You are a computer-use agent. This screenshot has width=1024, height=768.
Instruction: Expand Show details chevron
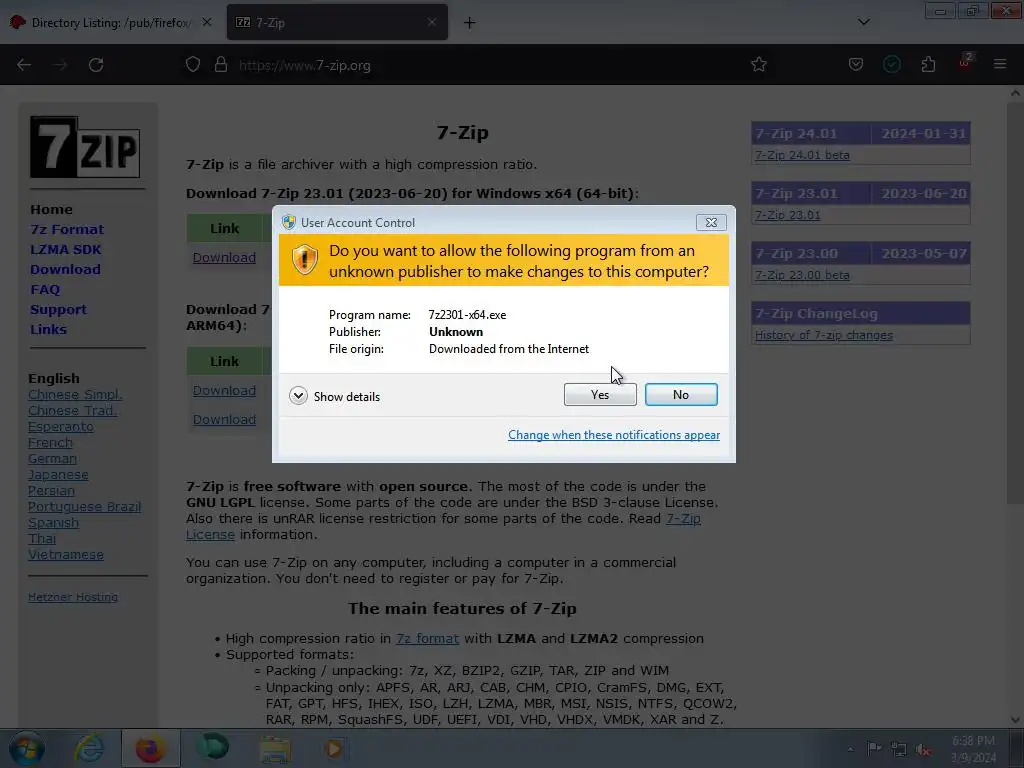coord(298,396)
